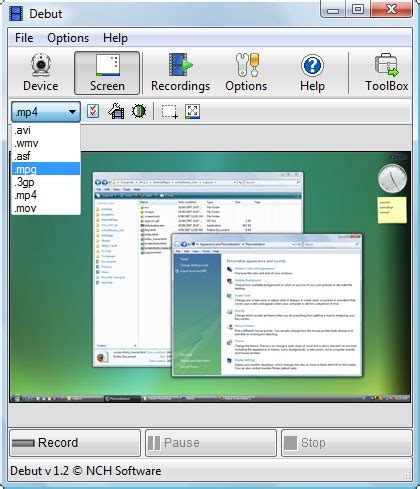Choose .mov from the format list

(x=46, y=208)
